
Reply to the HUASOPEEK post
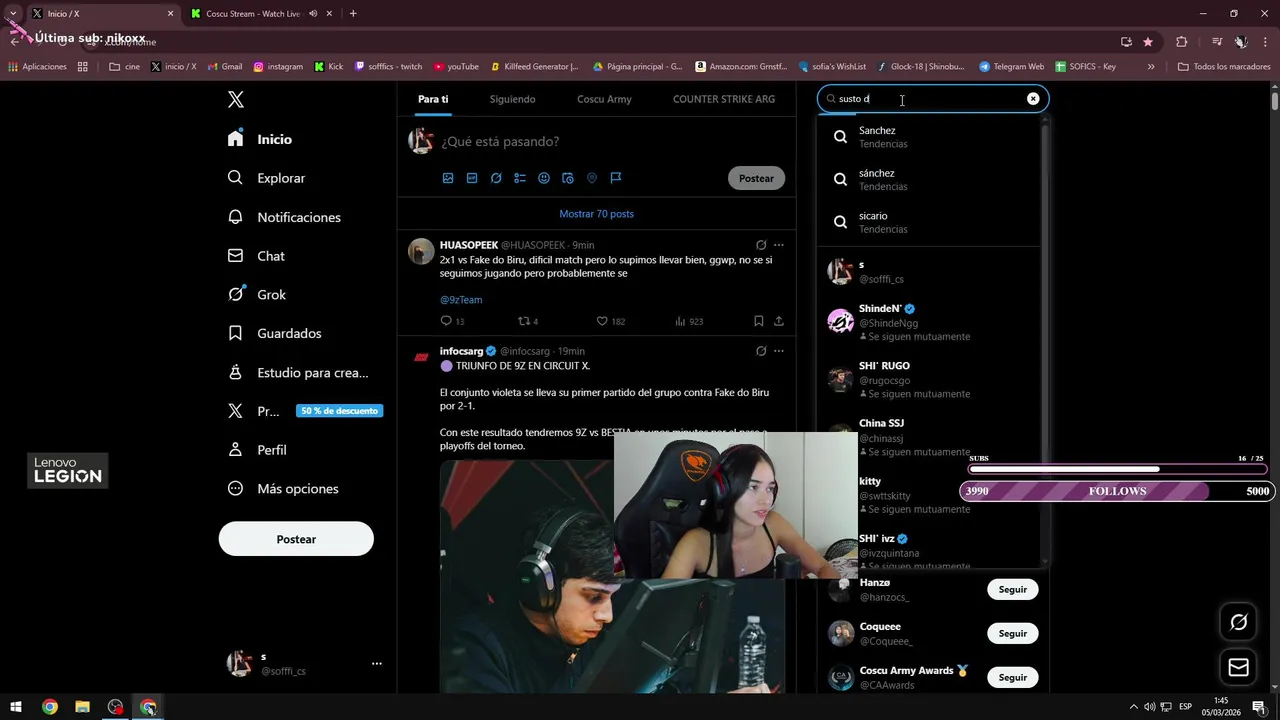click(452, 321)
